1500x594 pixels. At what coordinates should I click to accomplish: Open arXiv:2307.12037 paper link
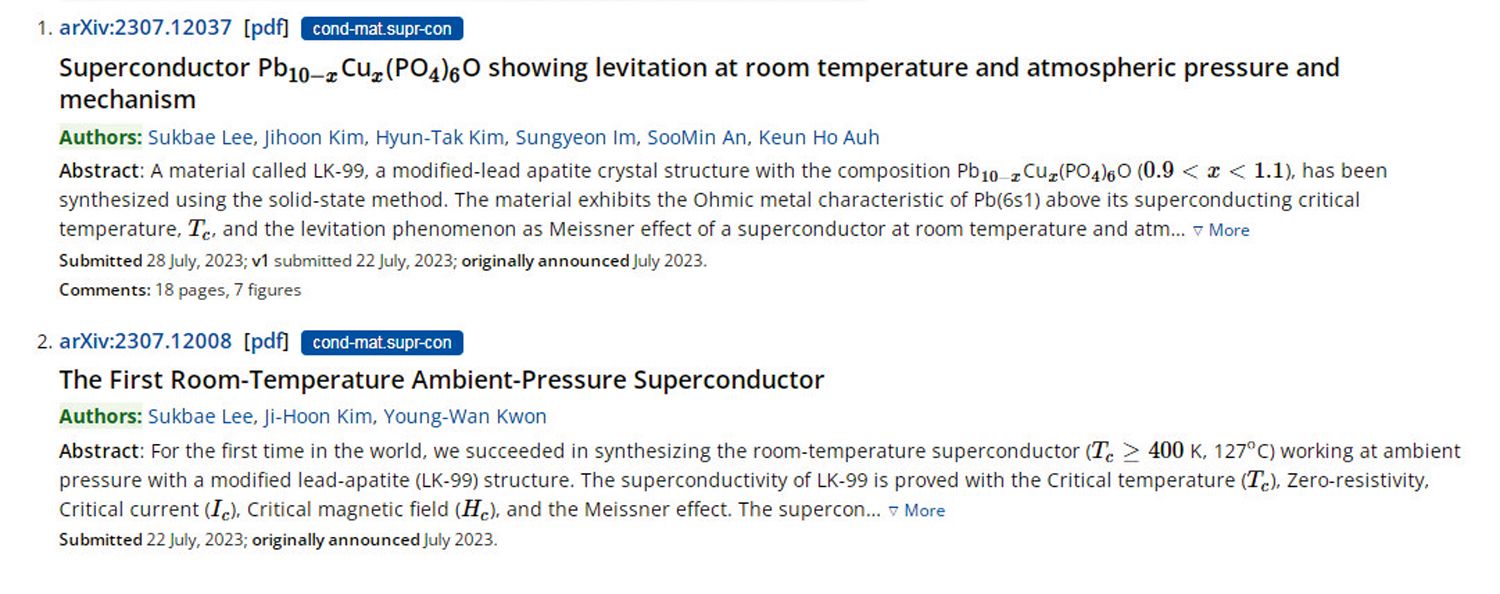point(145,28)
